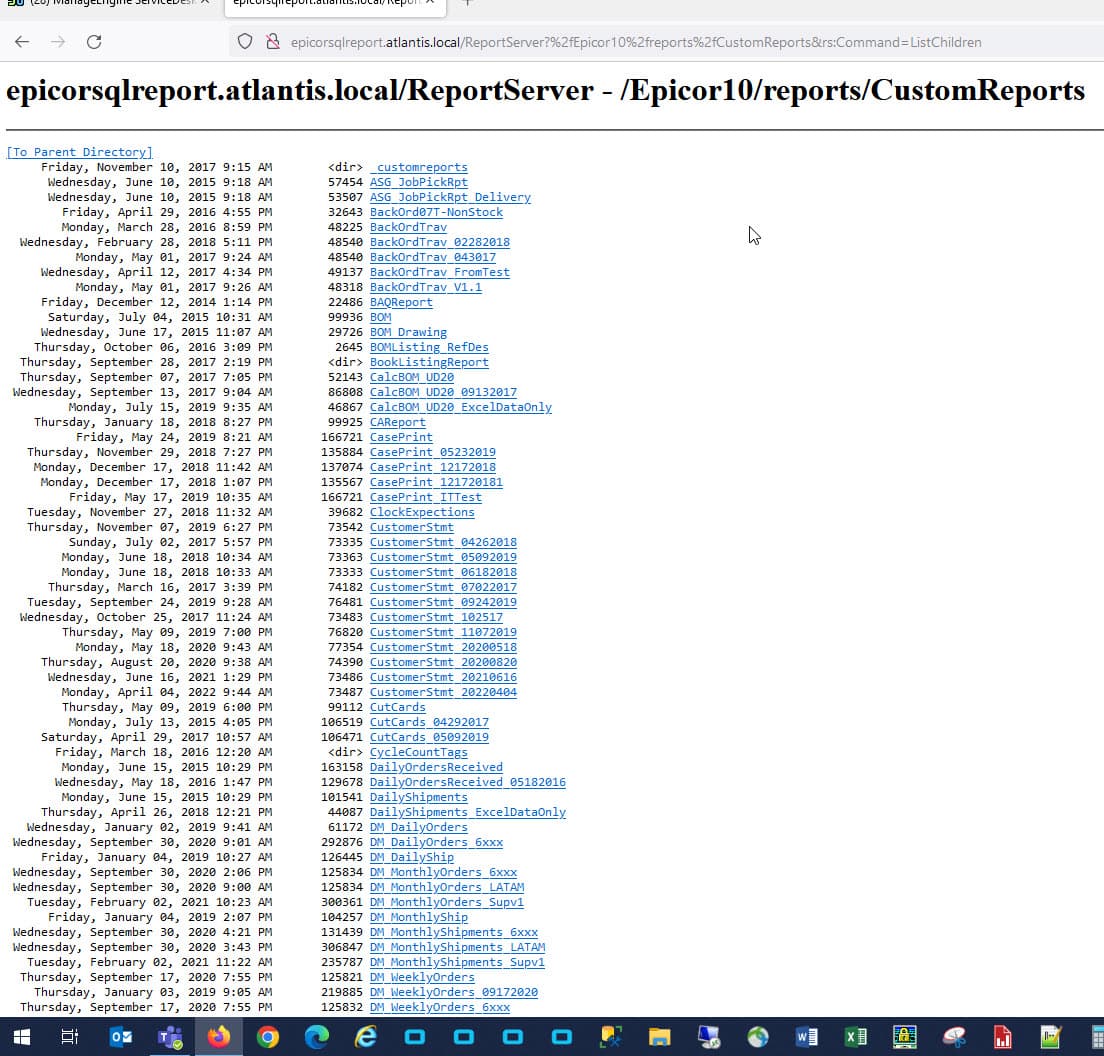Open the DM_MonthlyOrders_LATAM report
The image size is (1104, 1056).
click(447, 887)
